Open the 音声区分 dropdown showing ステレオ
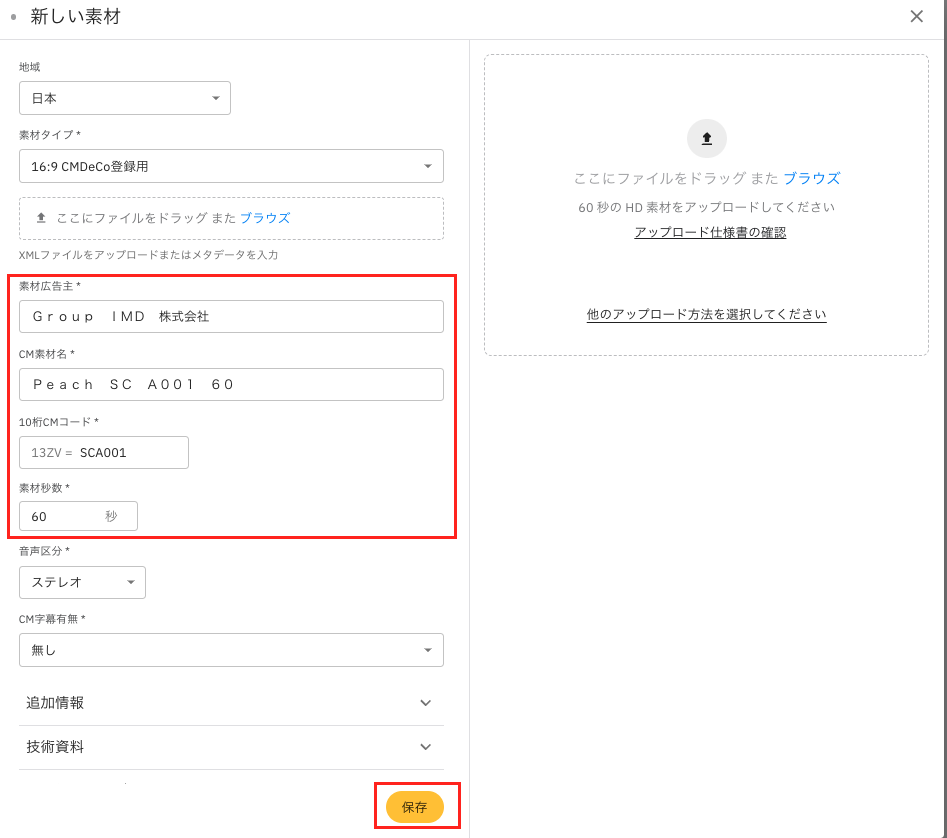Image resolution: width=947 pixels, height=838 pixels. point(82,582)
